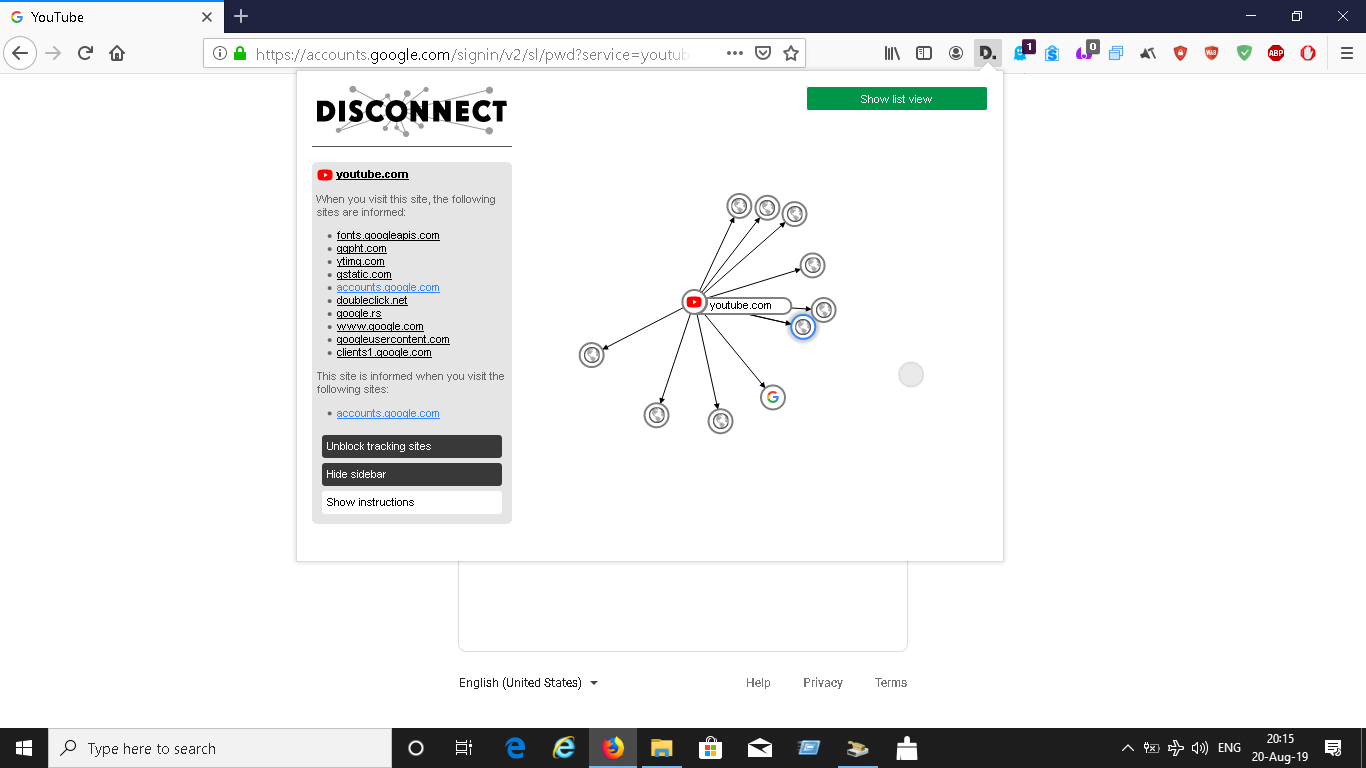The image size is (1366, 768).
Task: Click the Disconnect logo
Action: [x=411, y=111]
